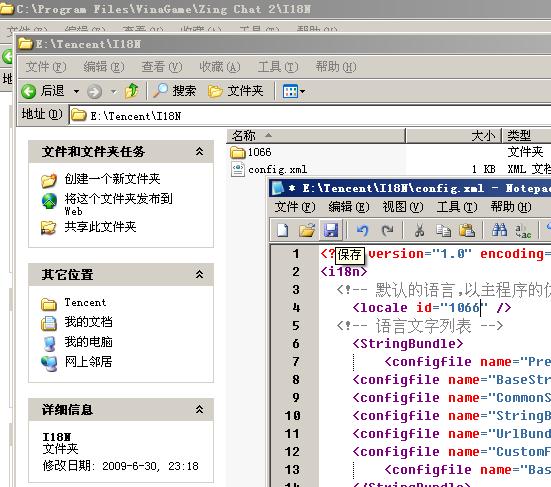Toggle the 文件夹 folders pane
This screenshot has height=487, width=551.
pos(235,91)
